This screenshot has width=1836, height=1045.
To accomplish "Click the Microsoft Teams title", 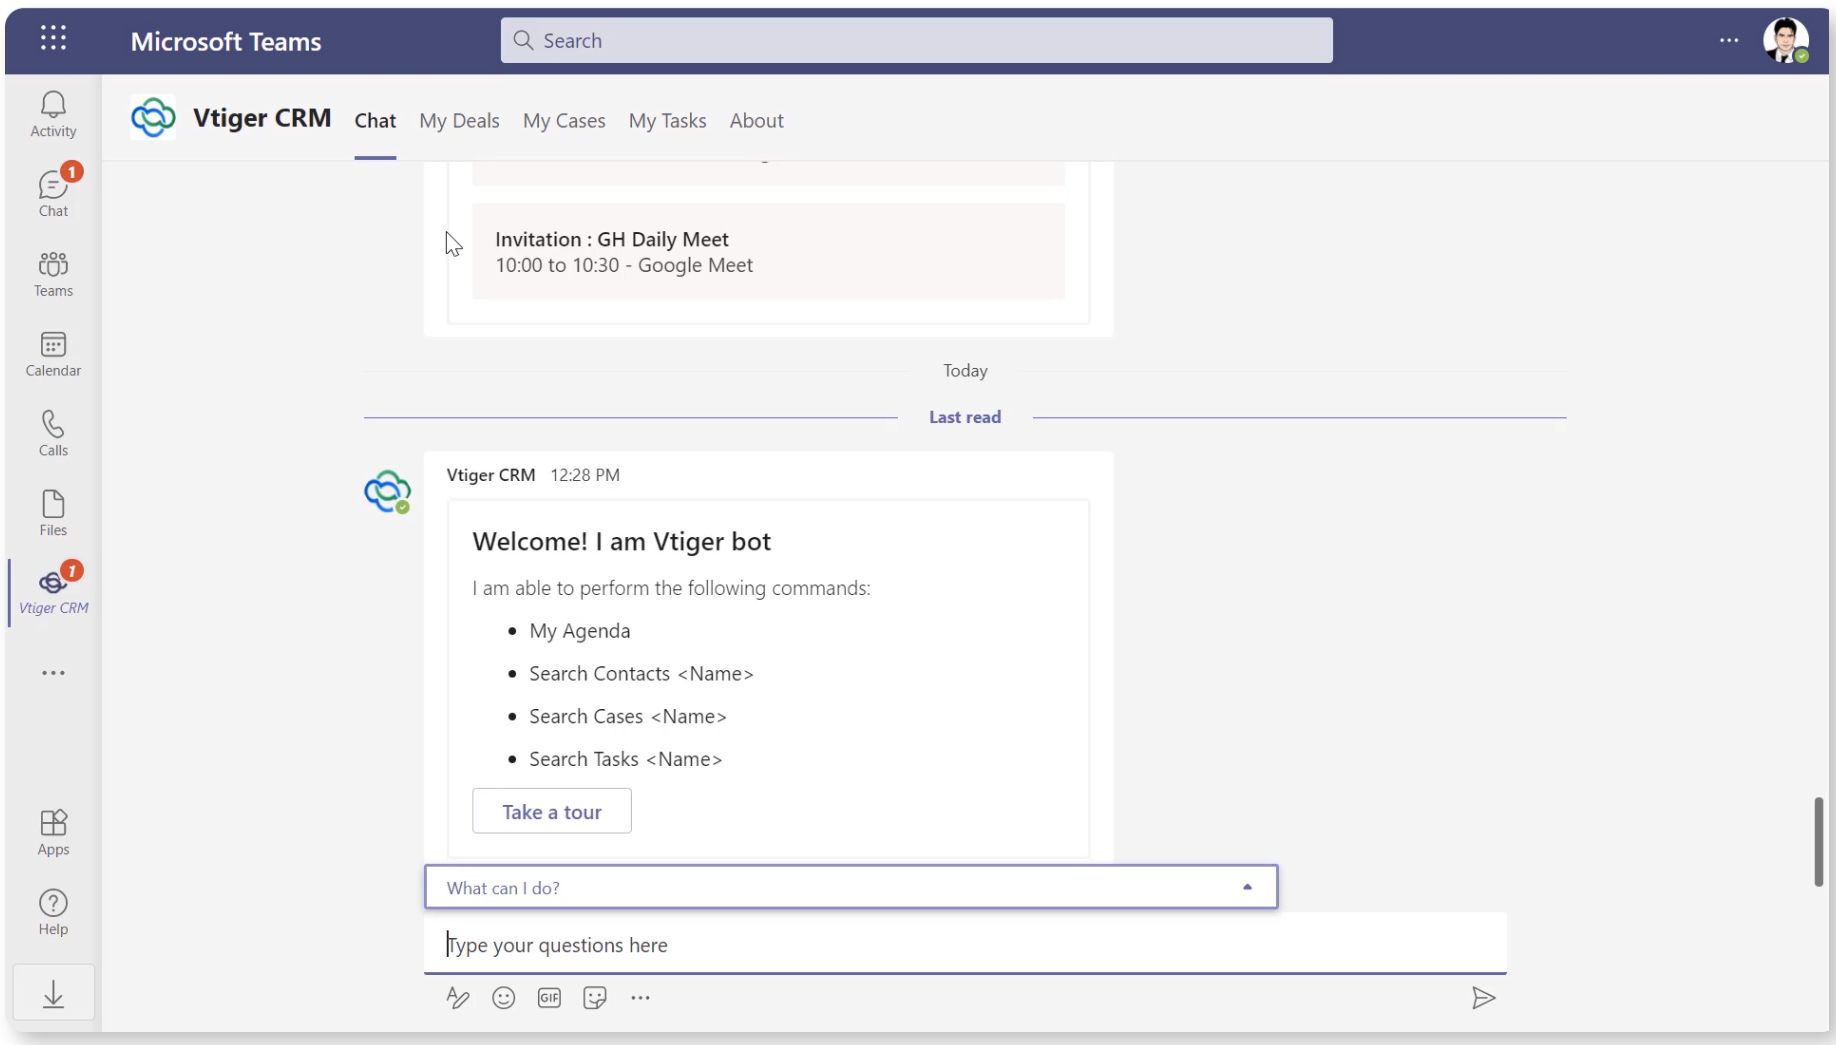I will coord(226,41).
